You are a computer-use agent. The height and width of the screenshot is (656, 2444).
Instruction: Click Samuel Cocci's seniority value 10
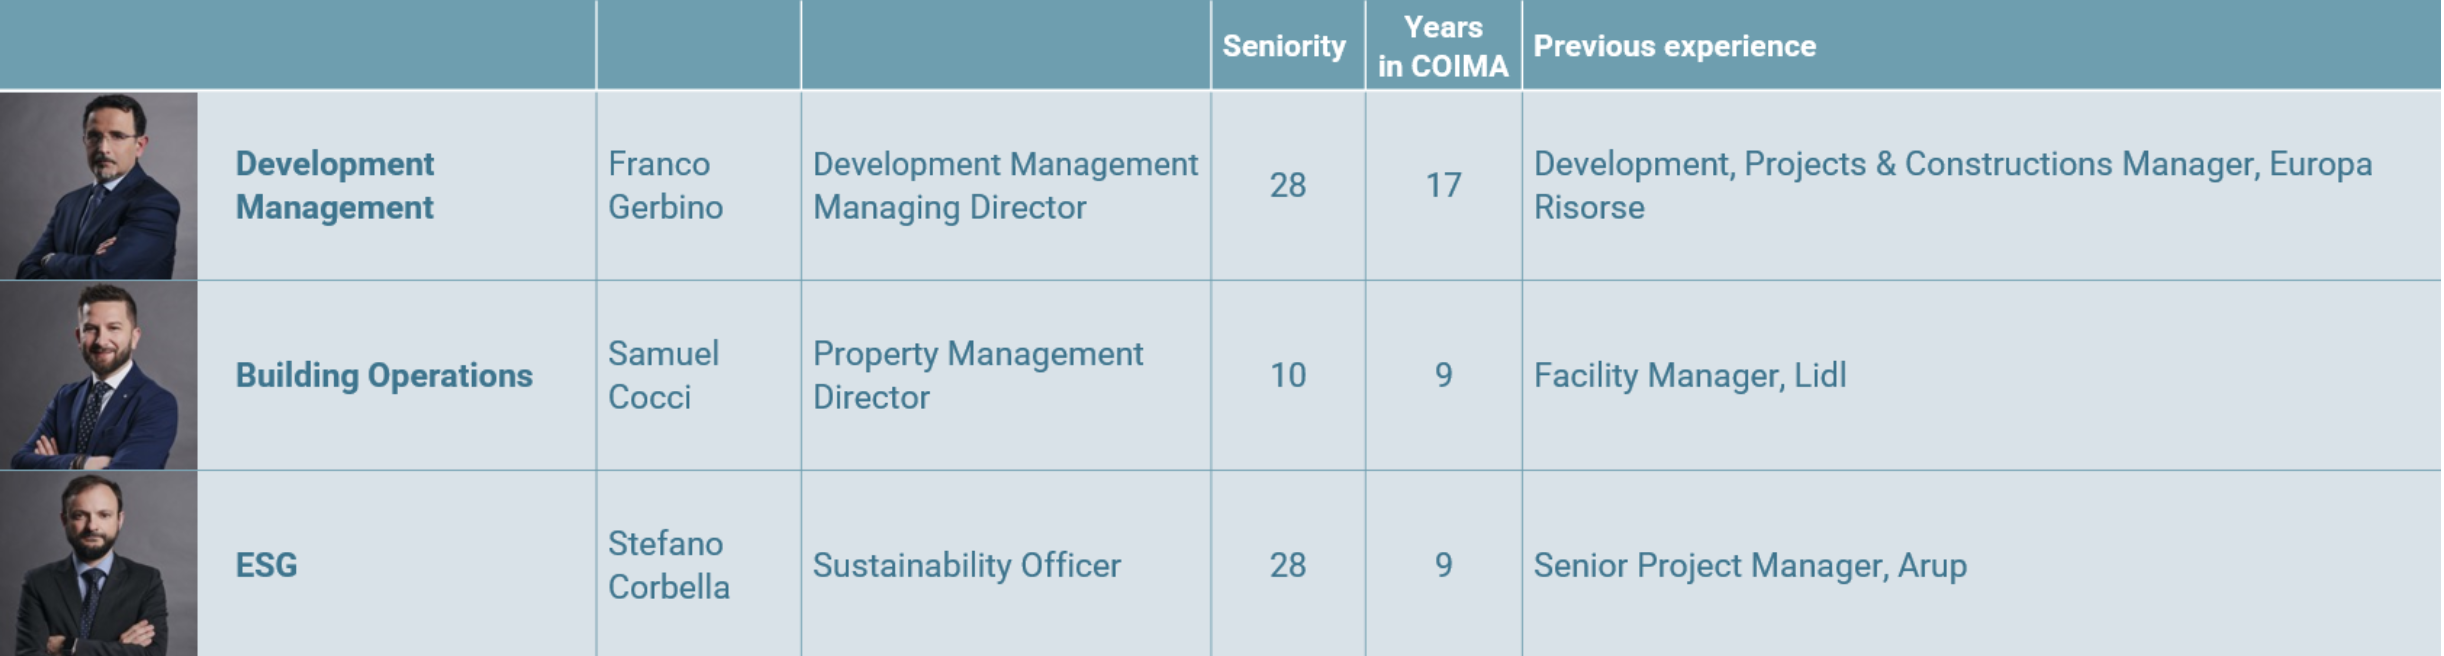[x=1288, y=375]
